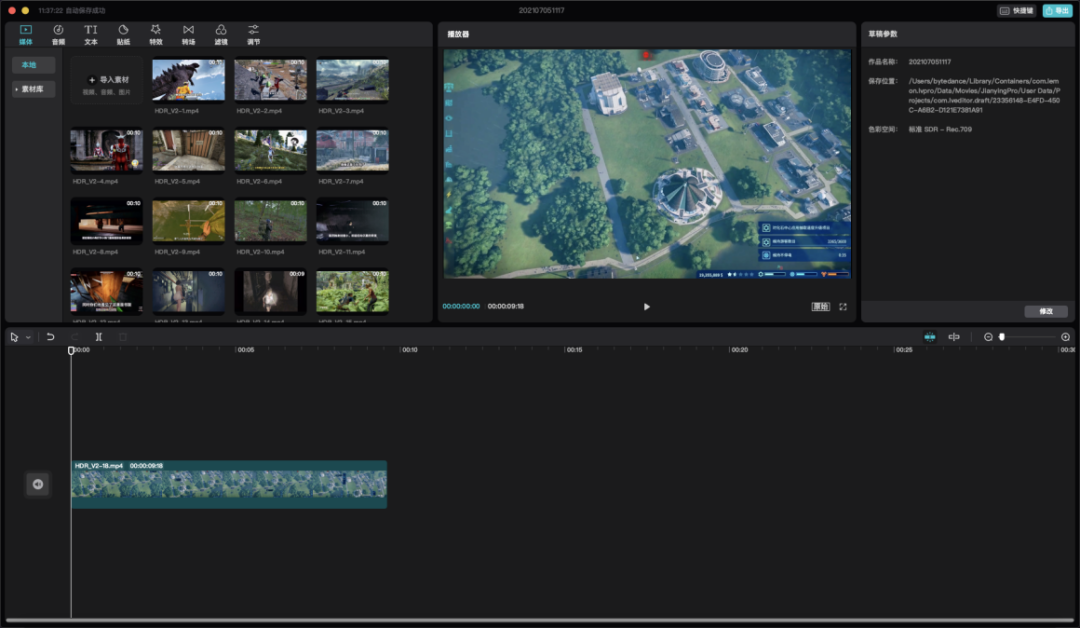Open the 特效 (Effects) tab

156,34
